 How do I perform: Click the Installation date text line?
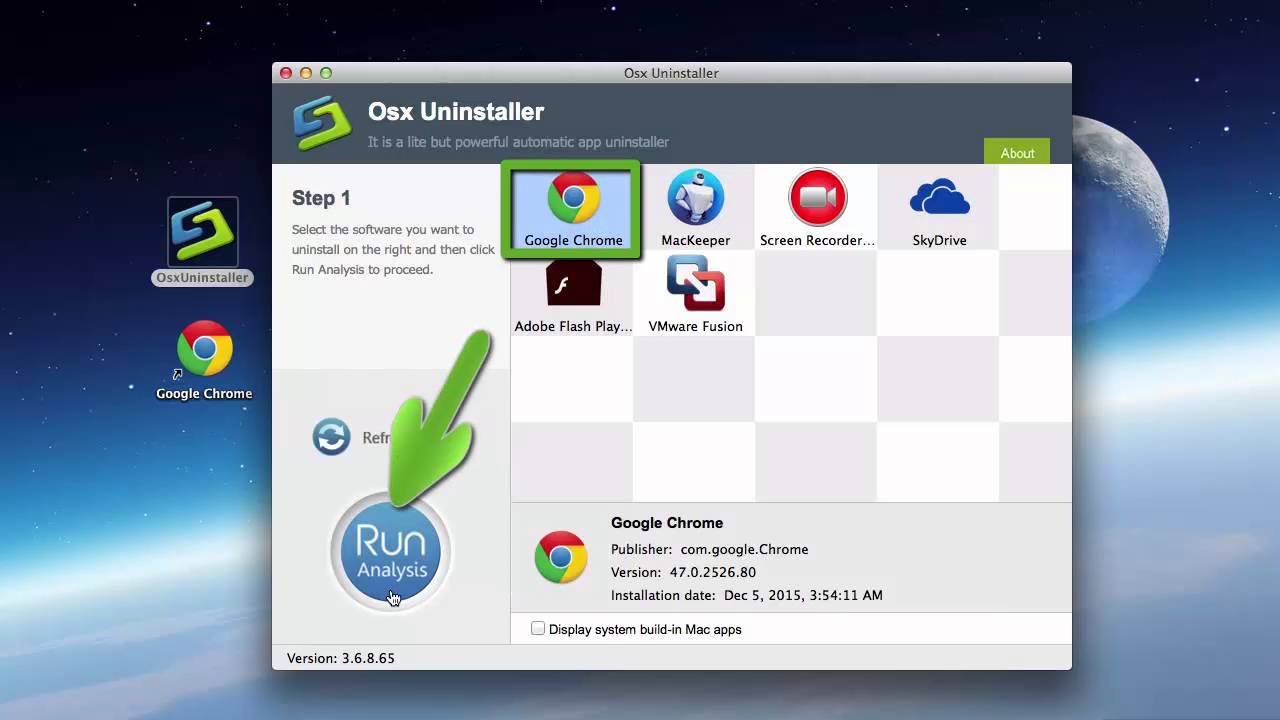click(x=747, y=595)
